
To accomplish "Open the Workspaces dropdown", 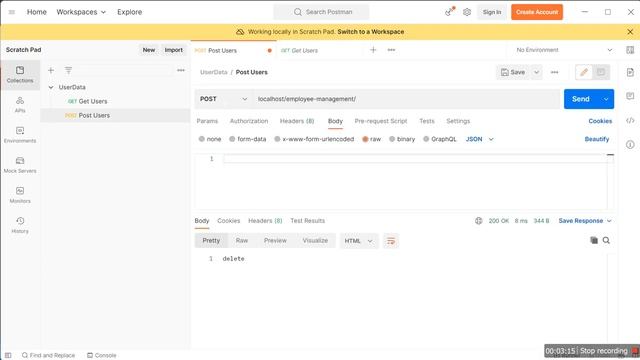I will click(81, 12).
